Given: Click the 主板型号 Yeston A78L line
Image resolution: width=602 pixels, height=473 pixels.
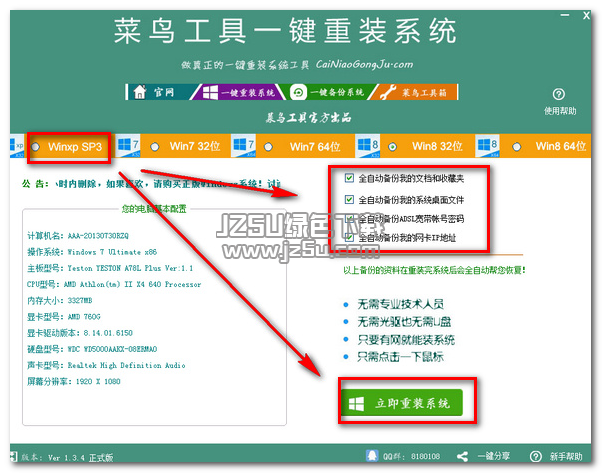Looking at the screenshot, I should pos(110,268).
